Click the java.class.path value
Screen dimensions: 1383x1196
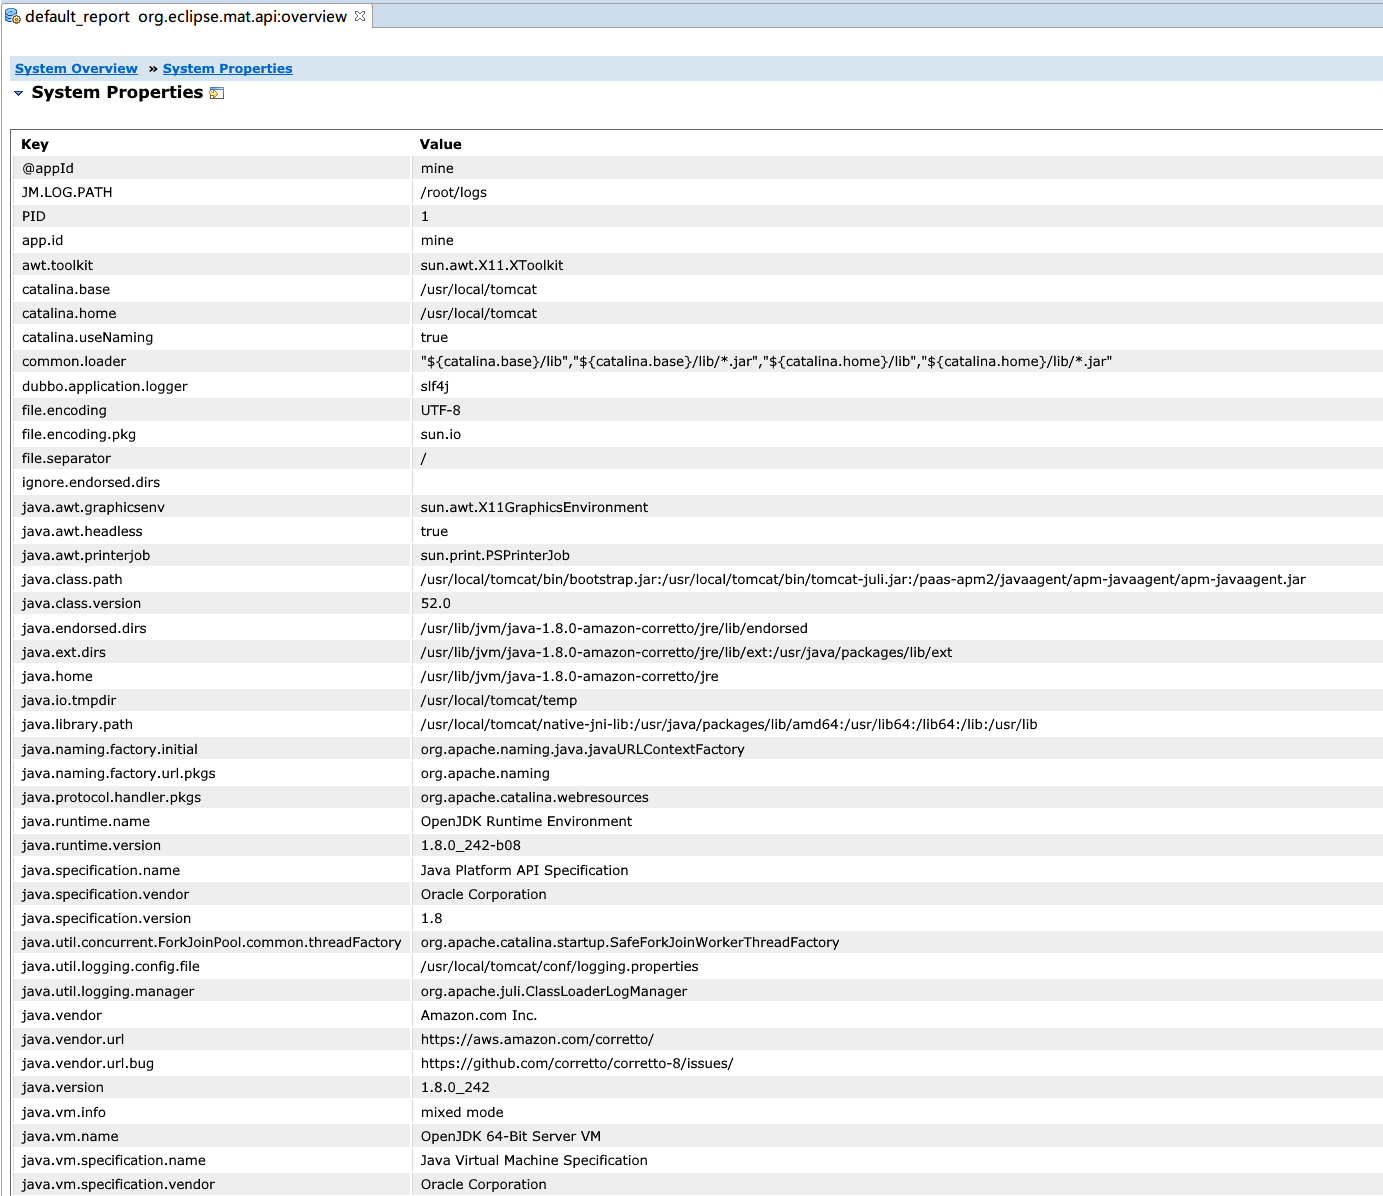click(x=863, y=579)
